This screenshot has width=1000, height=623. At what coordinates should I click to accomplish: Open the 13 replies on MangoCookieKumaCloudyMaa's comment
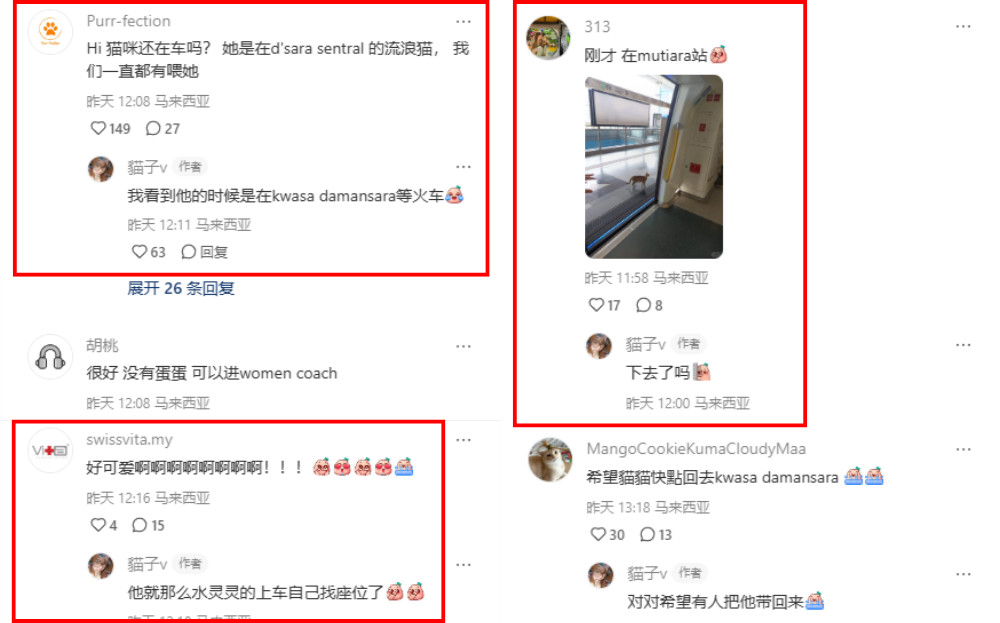pyautogui.click(x=656, y=534)
